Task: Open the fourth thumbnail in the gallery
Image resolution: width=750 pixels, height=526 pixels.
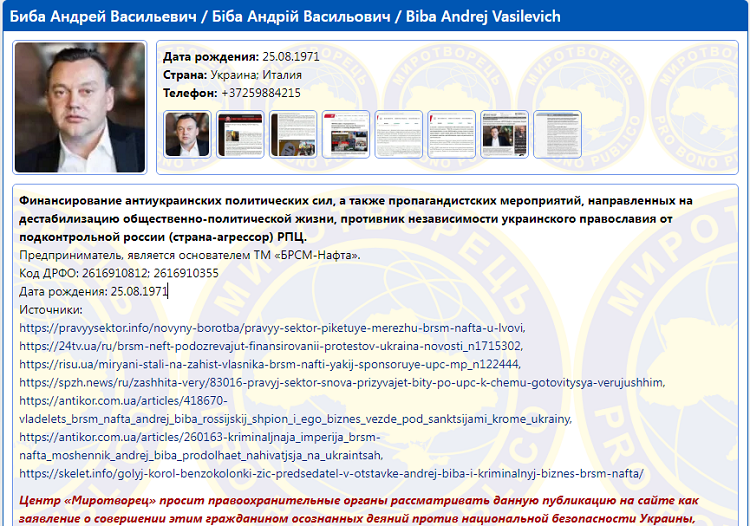Action: click(346, 134)
